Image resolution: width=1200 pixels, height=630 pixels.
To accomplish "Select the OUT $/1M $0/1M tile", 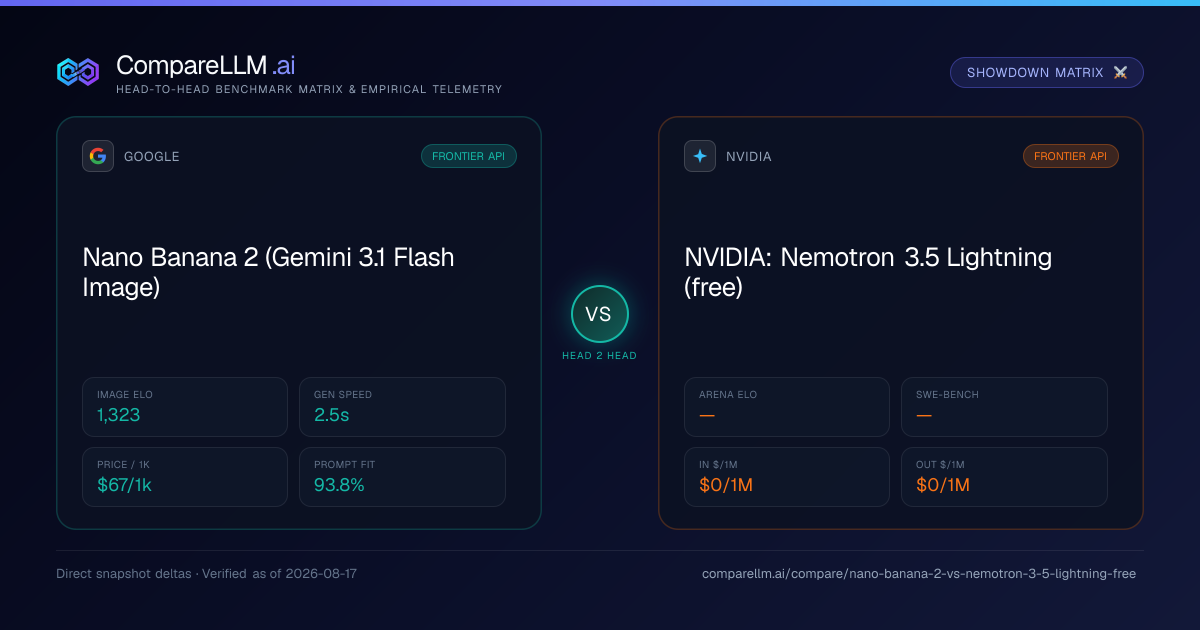I will (x=1004, y=477).
